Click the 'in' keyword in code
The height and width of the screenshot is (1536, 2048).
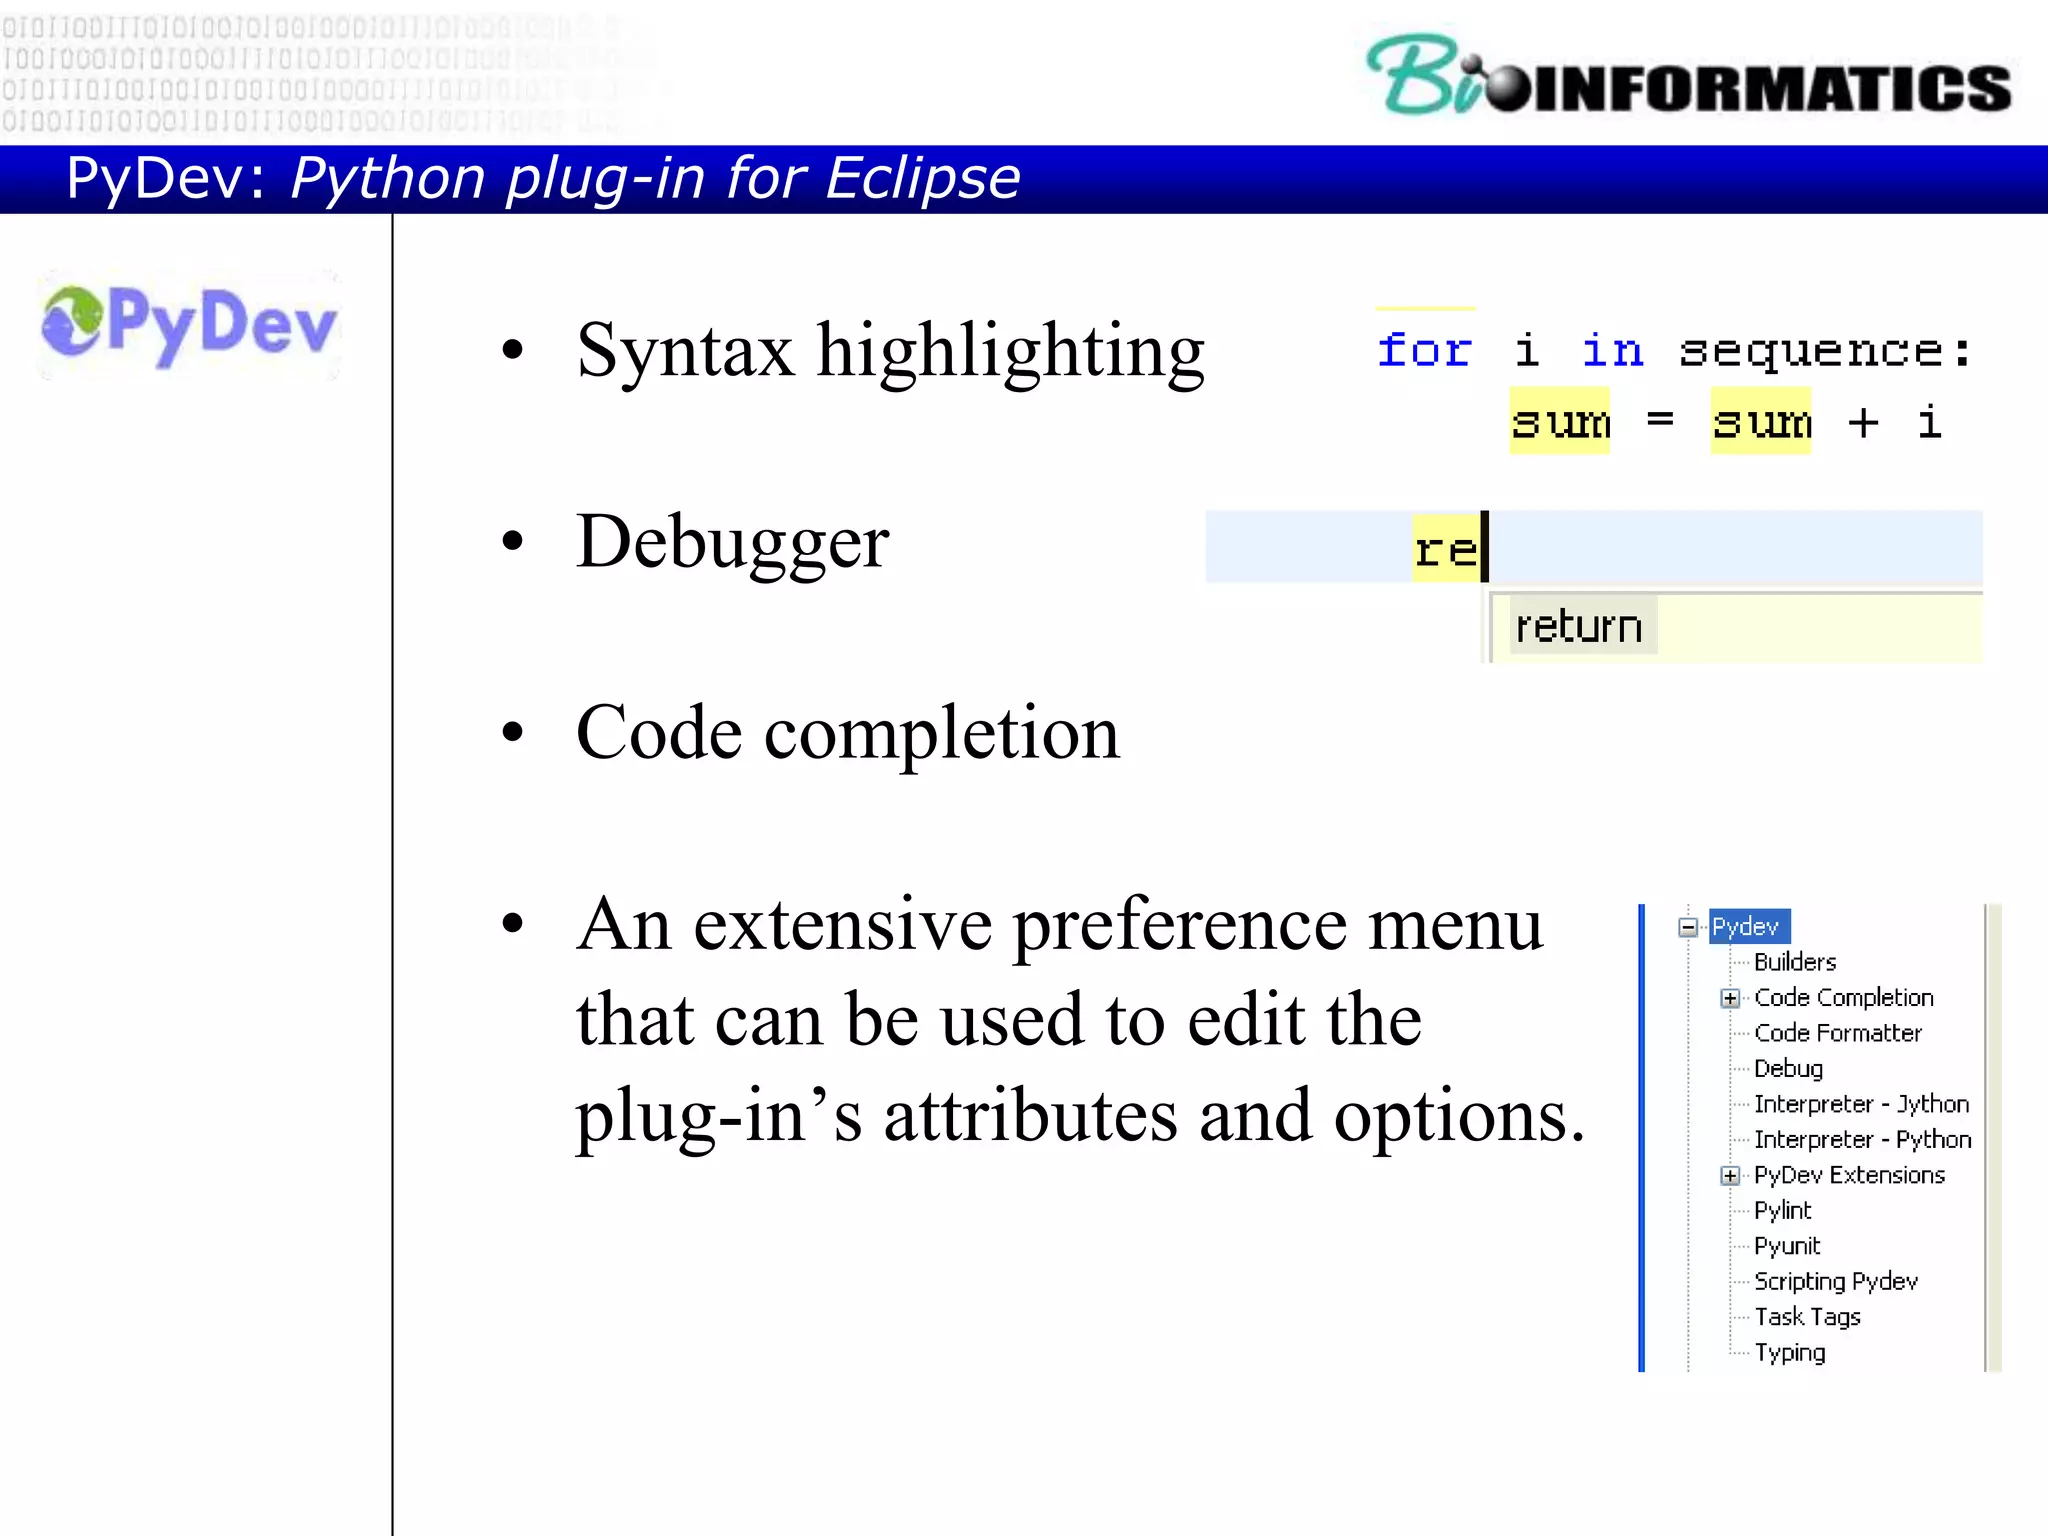click(x=1613, y=351)
